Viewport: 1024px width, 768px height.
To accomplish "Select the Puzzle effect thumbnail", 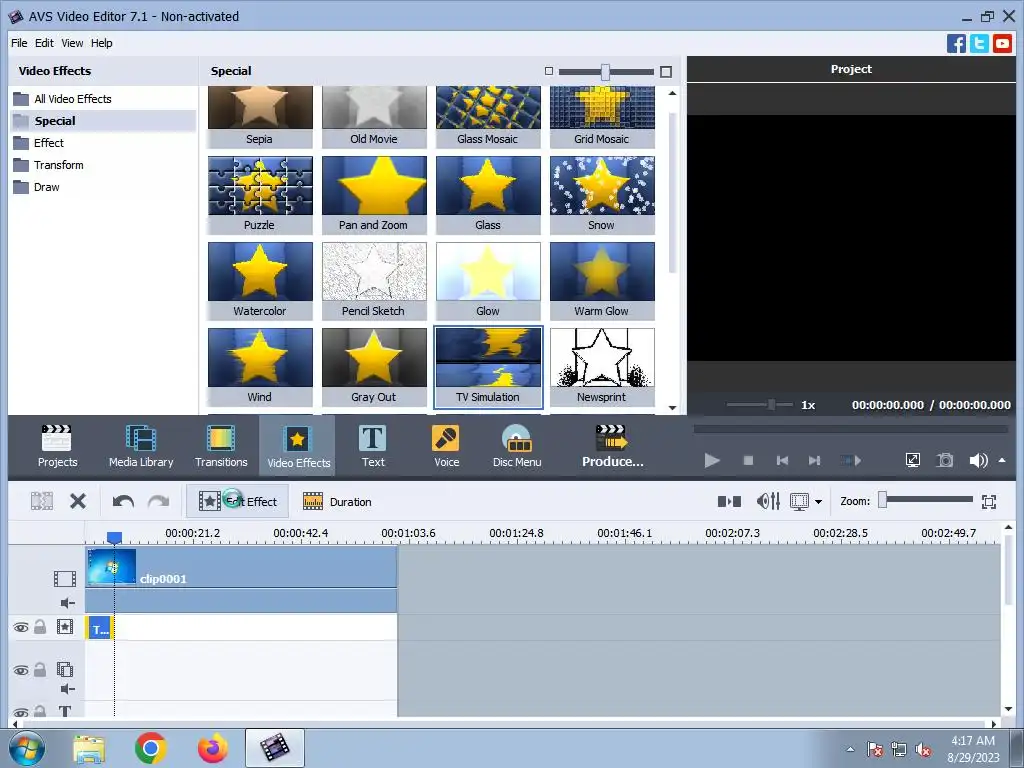I will pos(260,195).
